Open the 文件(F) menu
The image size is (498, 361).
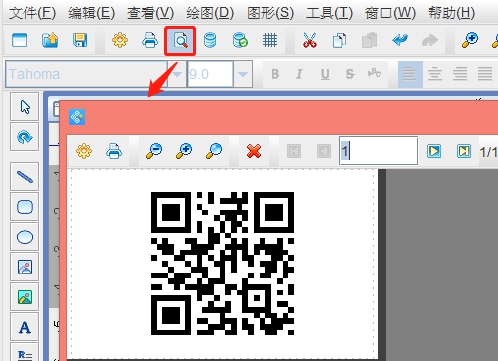[32, 13]
